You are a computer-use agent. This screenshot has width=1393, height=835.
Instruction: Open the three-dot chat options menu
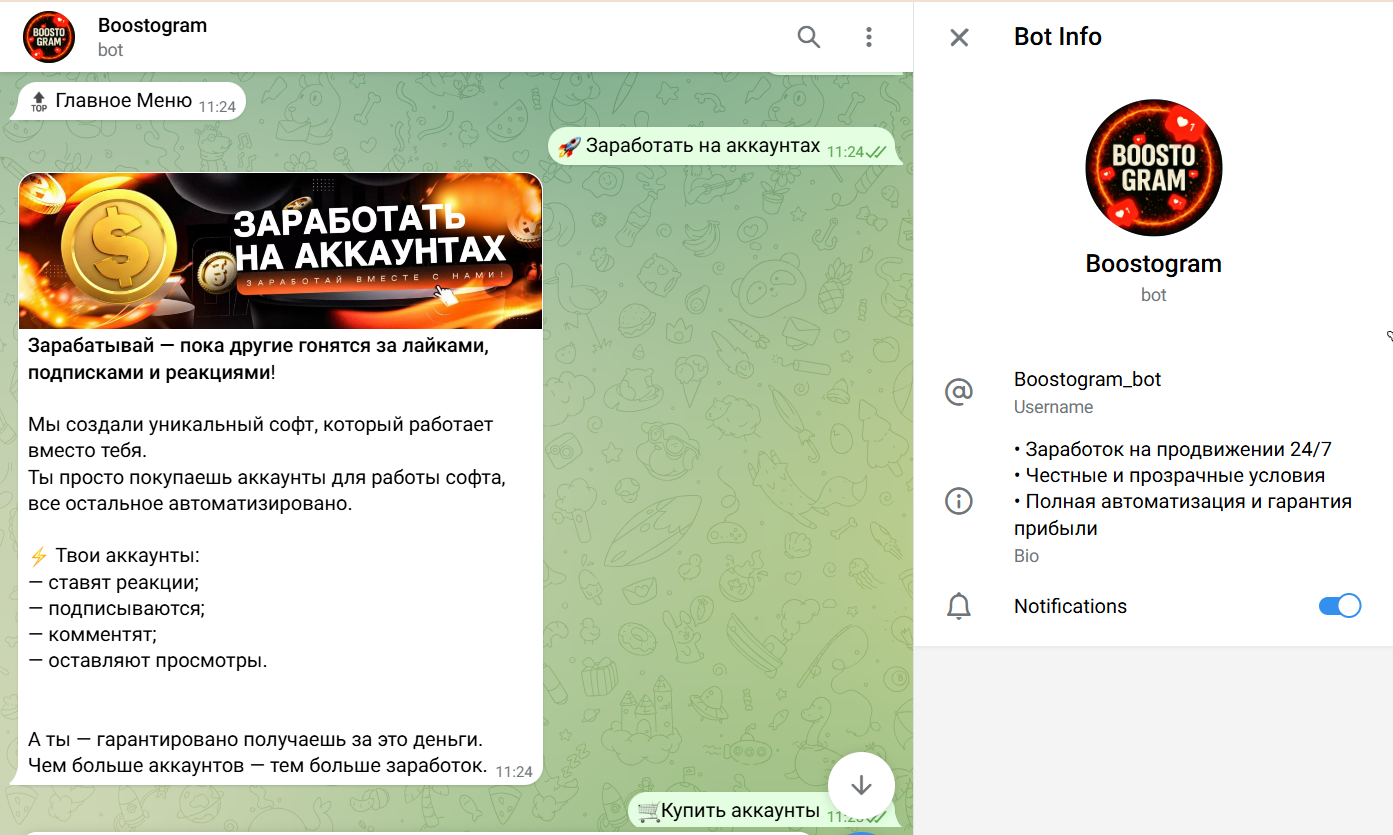point(868,36)
